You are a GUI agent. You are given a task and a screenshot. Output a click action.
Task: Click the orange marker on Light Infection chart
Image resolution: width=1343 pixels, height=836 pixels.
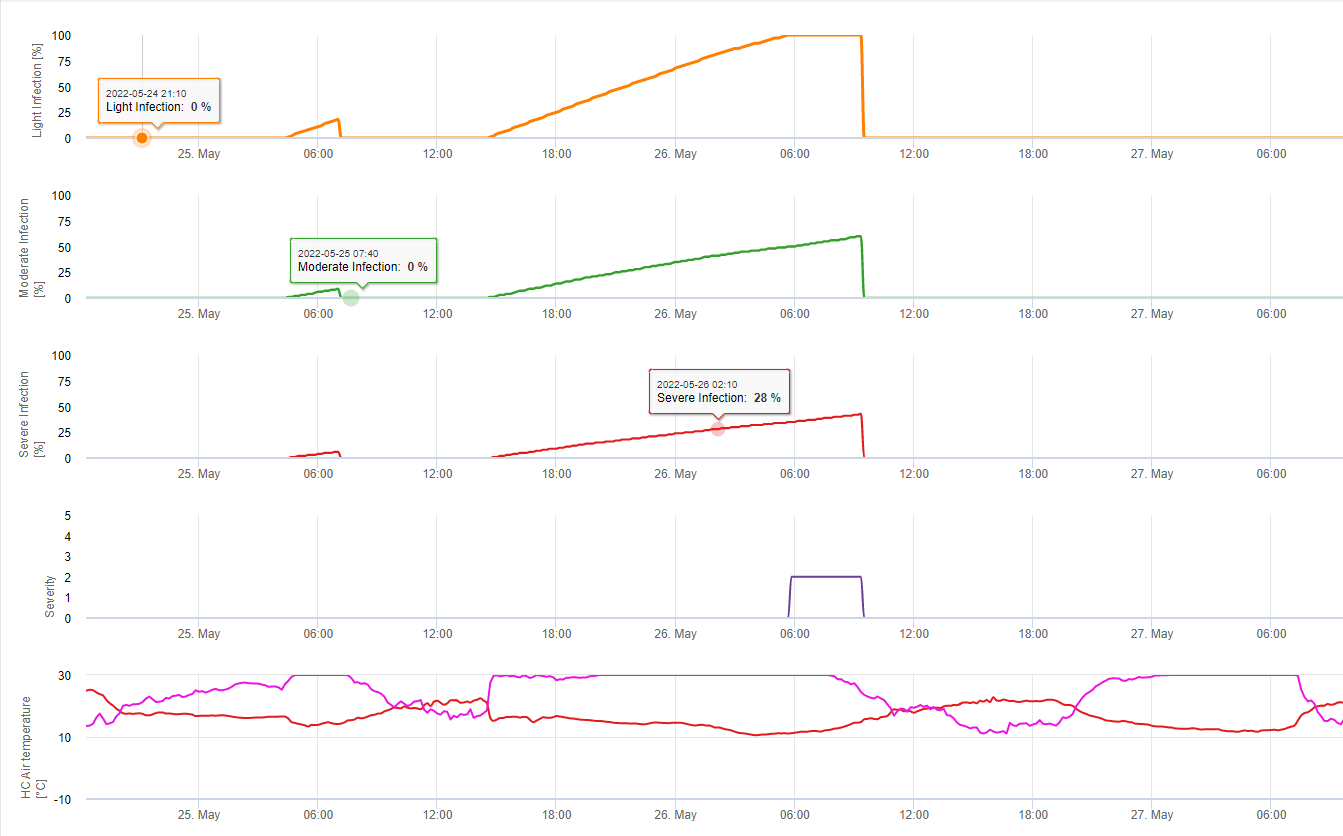(x=142, y=138)
